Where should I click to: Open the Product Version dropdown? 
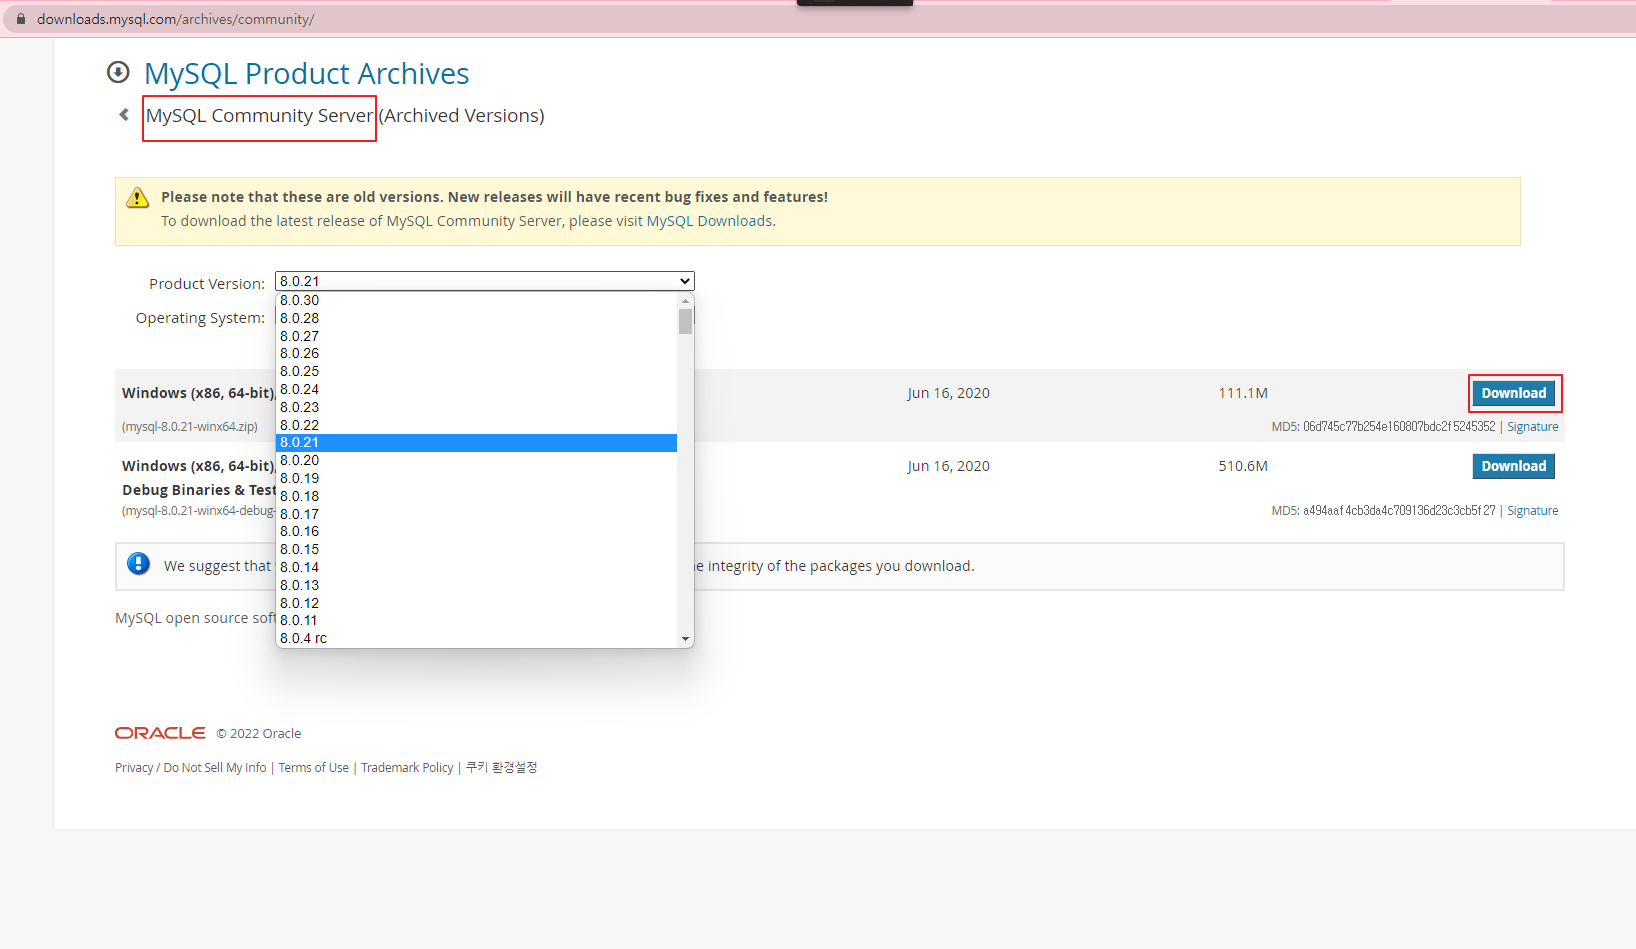[x=485, y=281]
